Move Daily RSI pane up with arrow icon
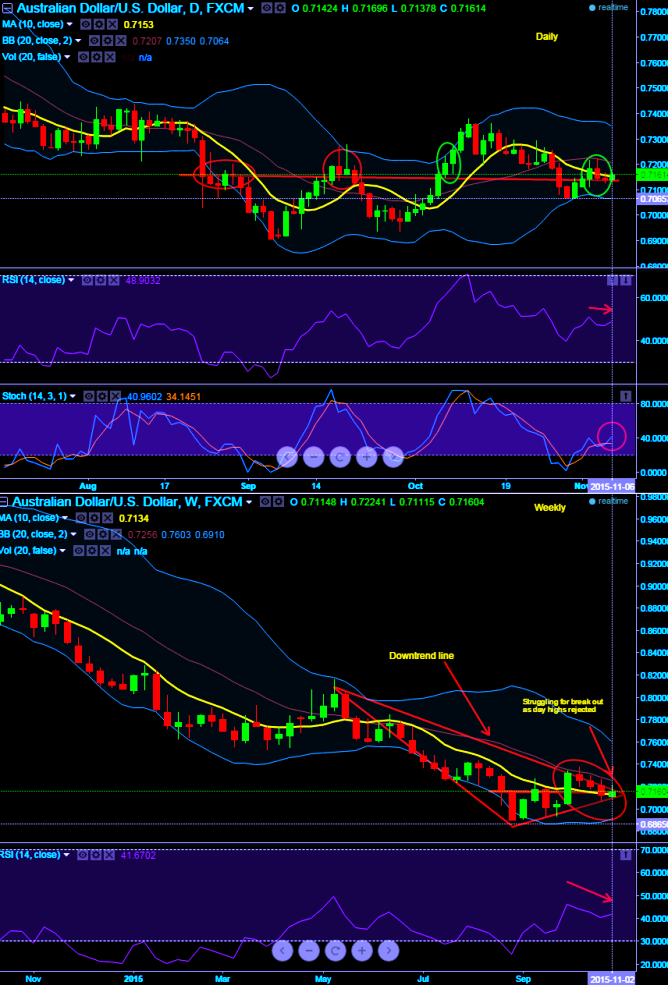Viewport: 668px width, 985px height. pyautogui.click(x=613, y=280)
